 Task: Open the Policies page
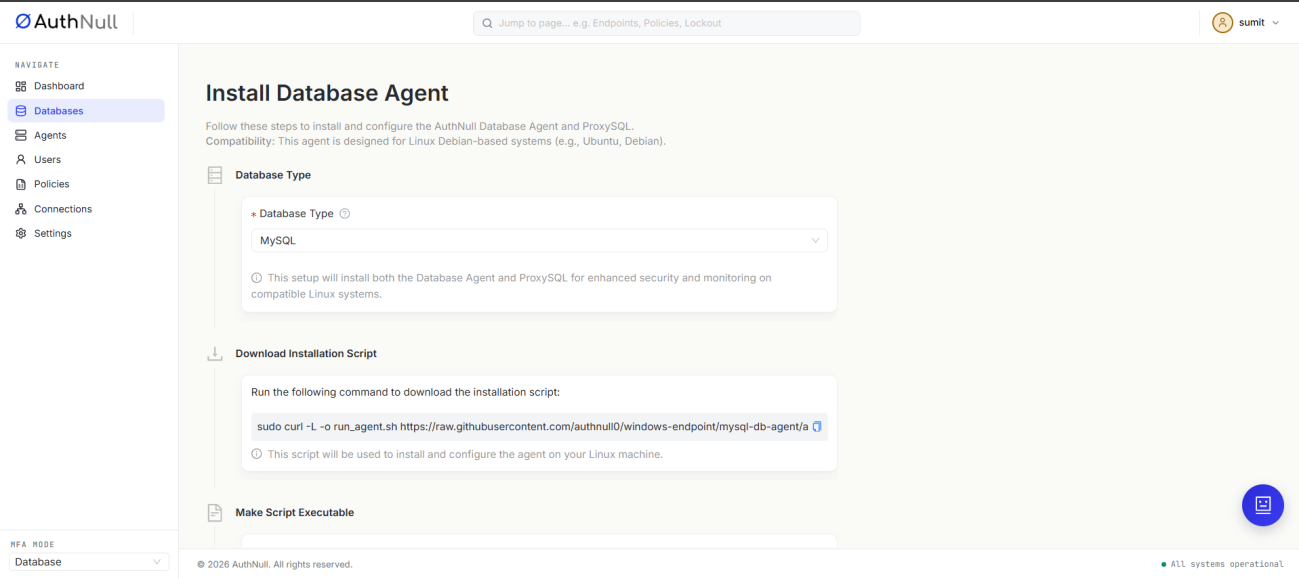coord(86,184)
